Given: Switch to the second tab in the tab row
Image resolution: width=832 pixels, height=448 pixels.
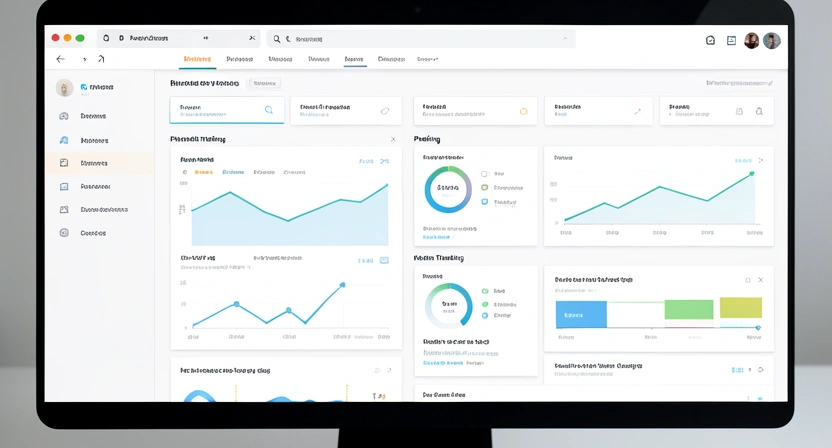Looking at the screenshot, I should 240,59.
